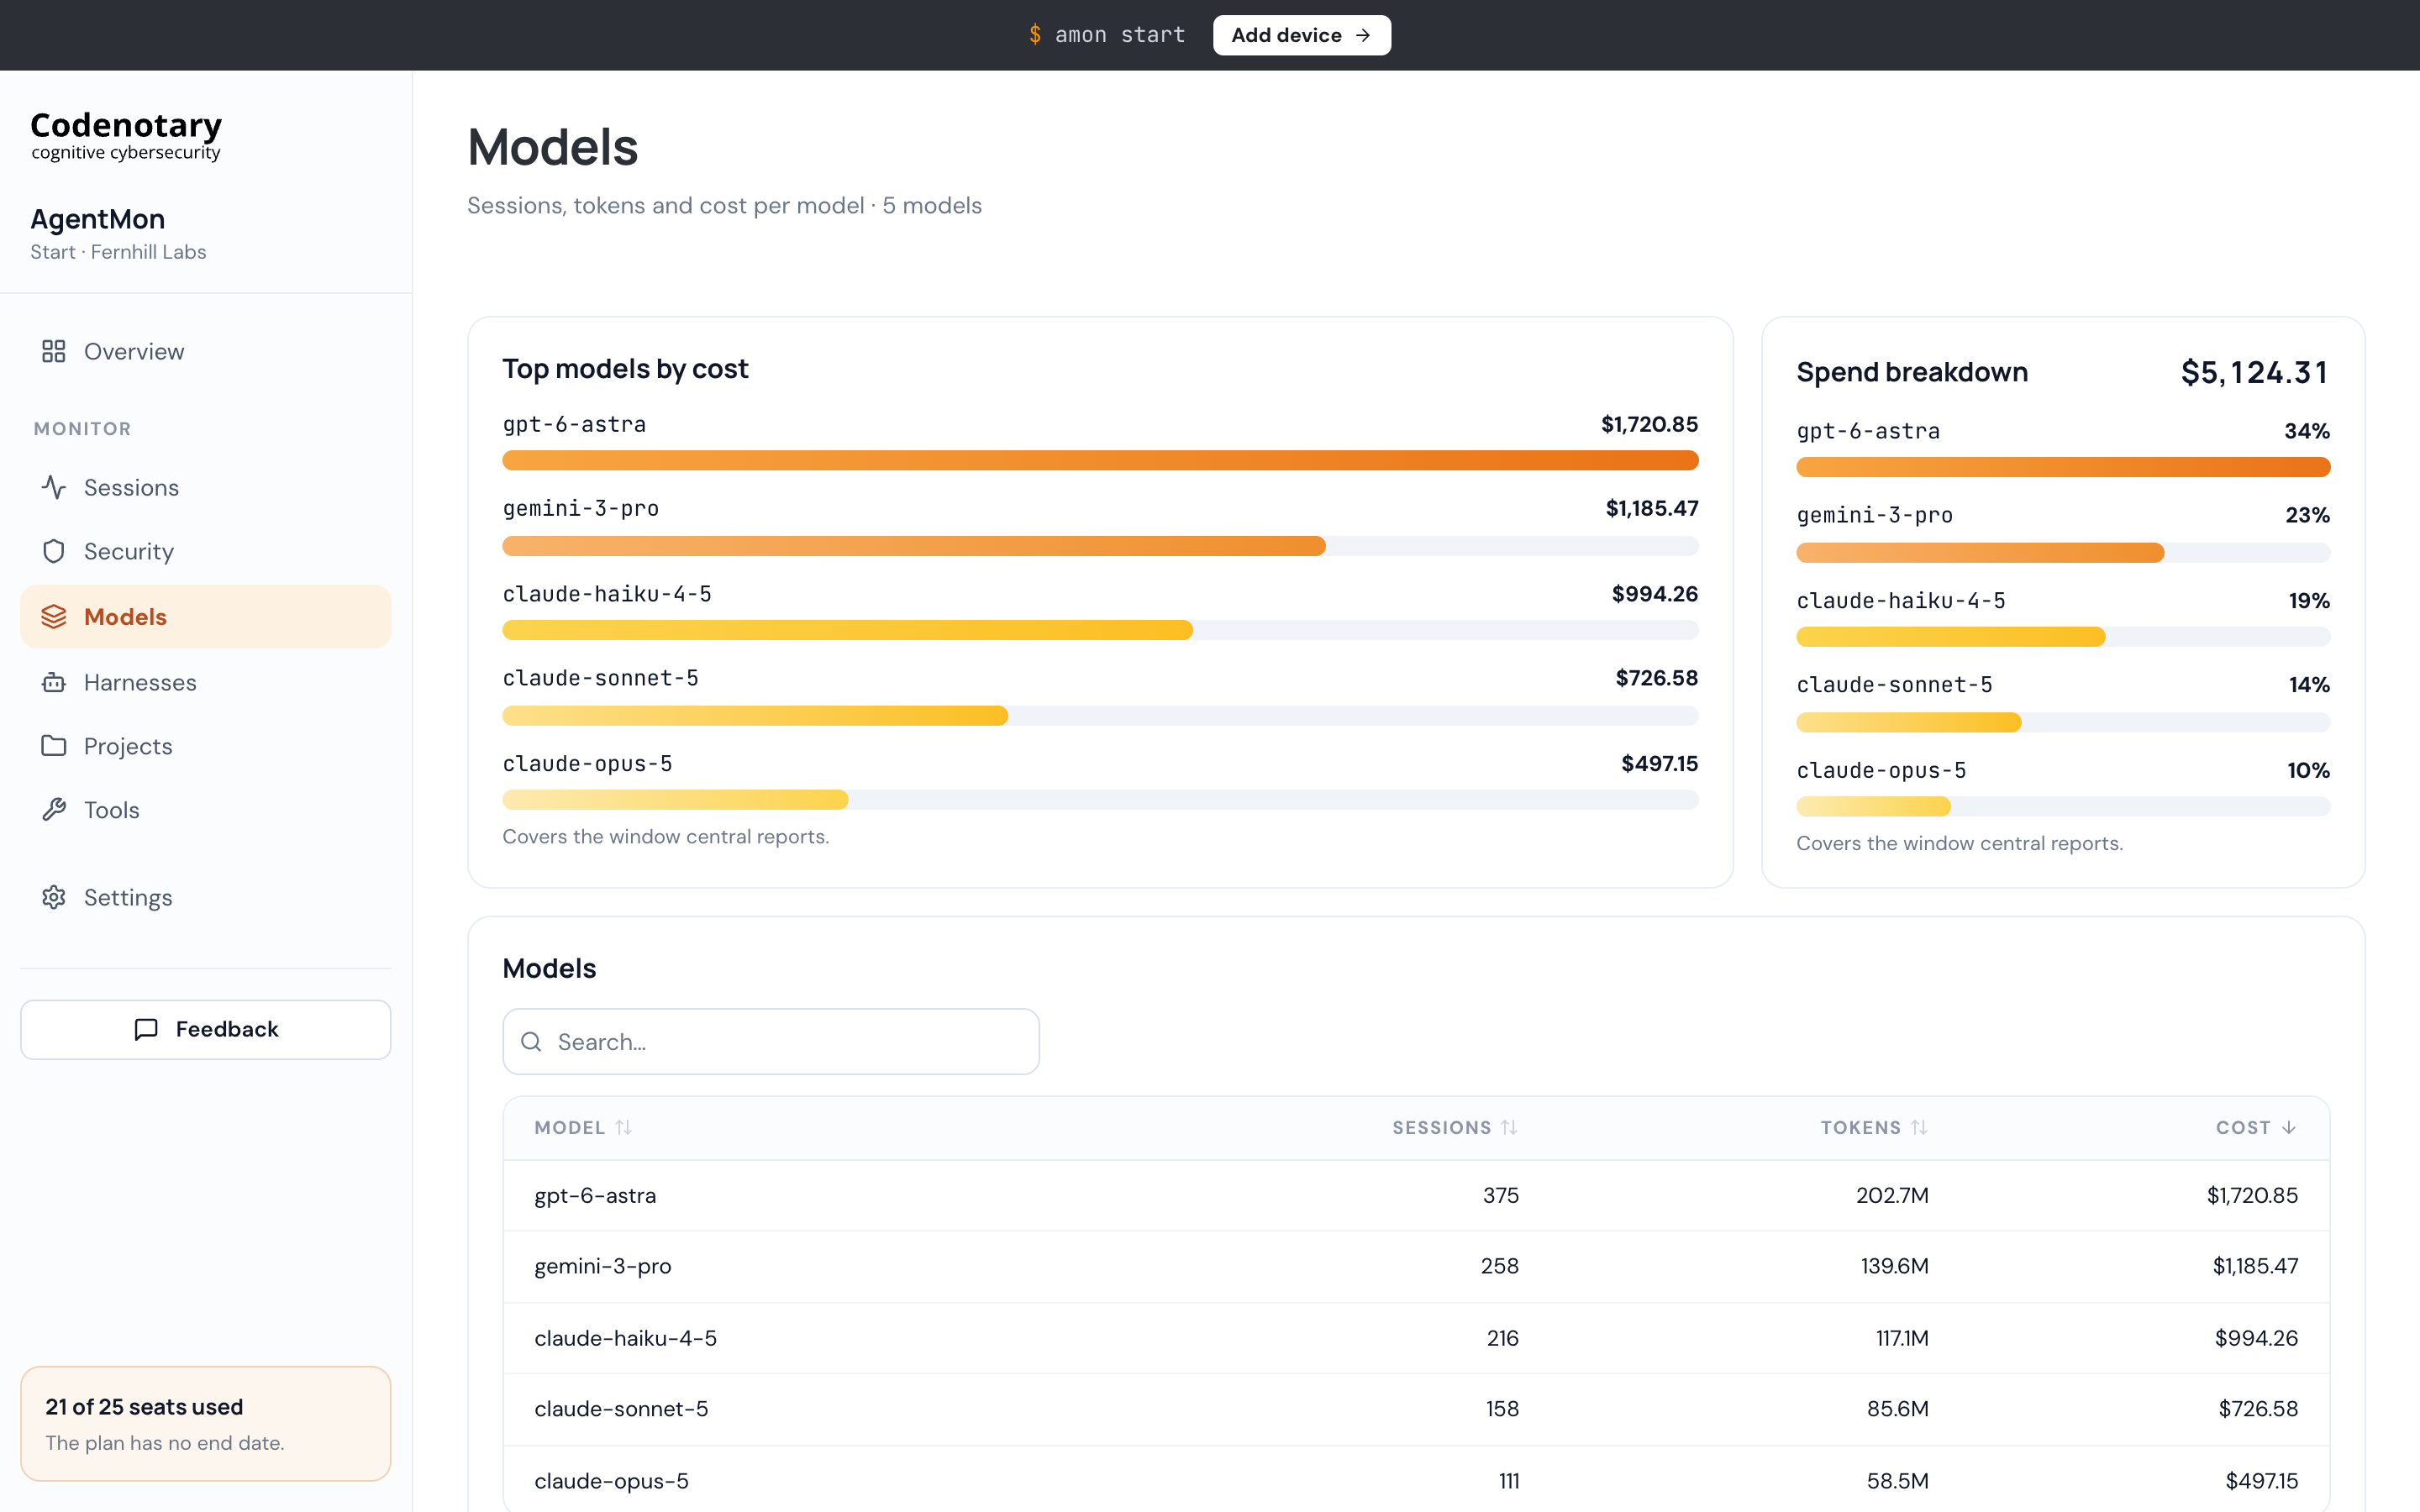2420x1512 pixels.
Task: Click the Tools wrench icon
Action: tap(54, 810)
